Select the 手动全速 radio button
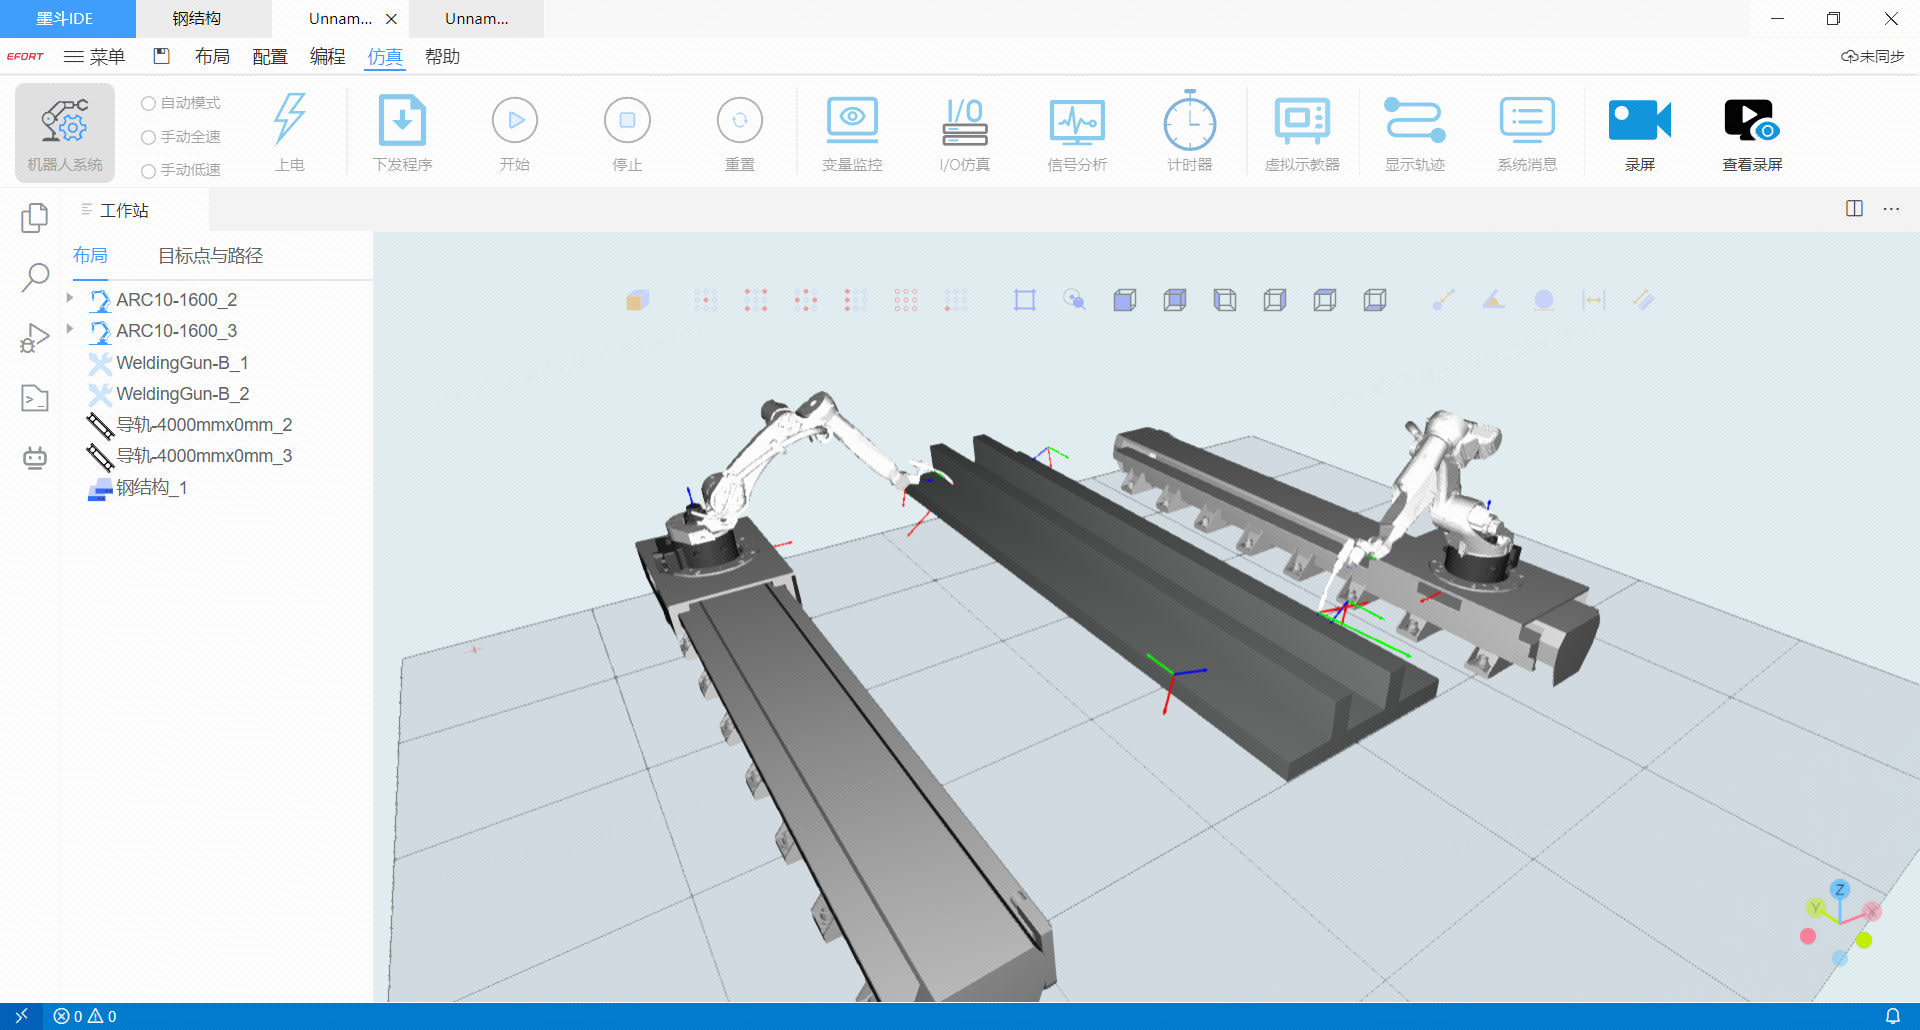The height and width of the screenshot is (1030, 1920). (x=149, y=137)
